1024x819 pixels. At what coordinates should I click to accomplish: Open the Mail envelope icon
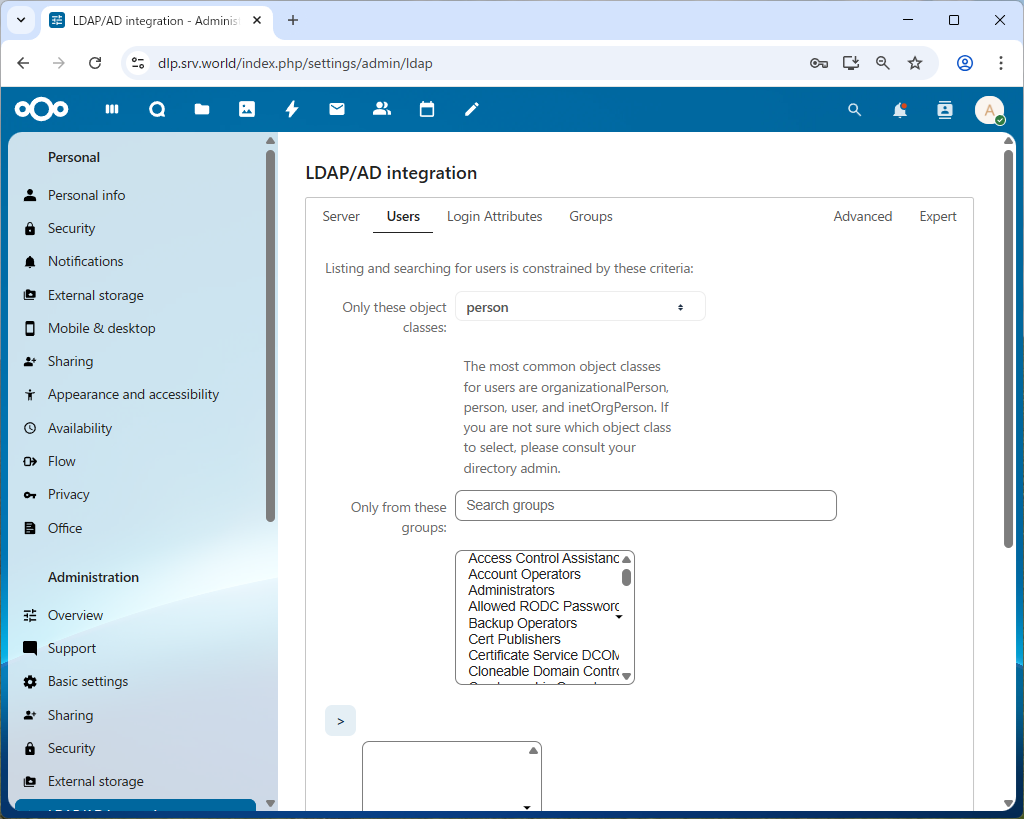pos(337,110)
